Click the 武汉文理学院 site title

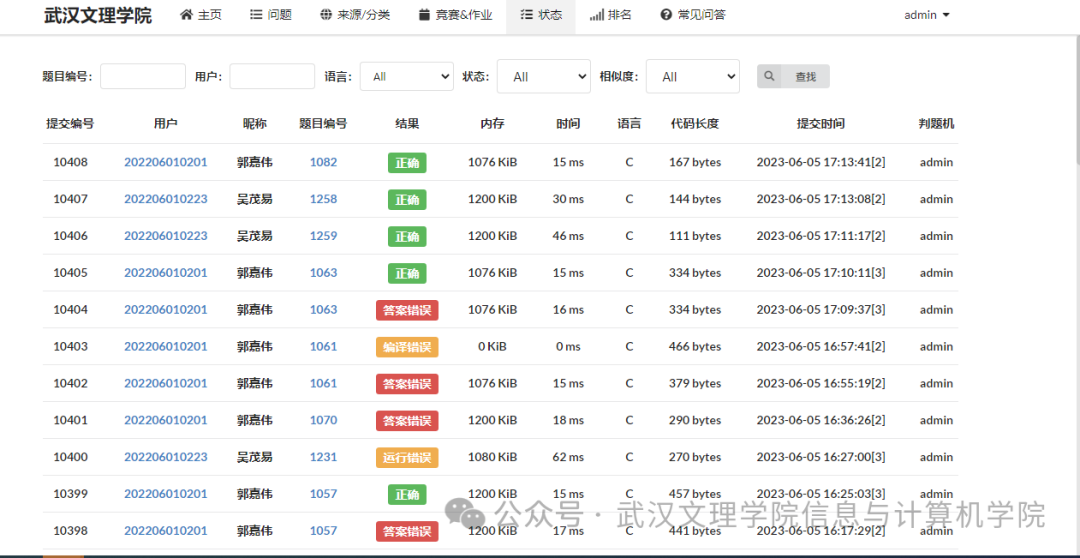tap(98, 16)
